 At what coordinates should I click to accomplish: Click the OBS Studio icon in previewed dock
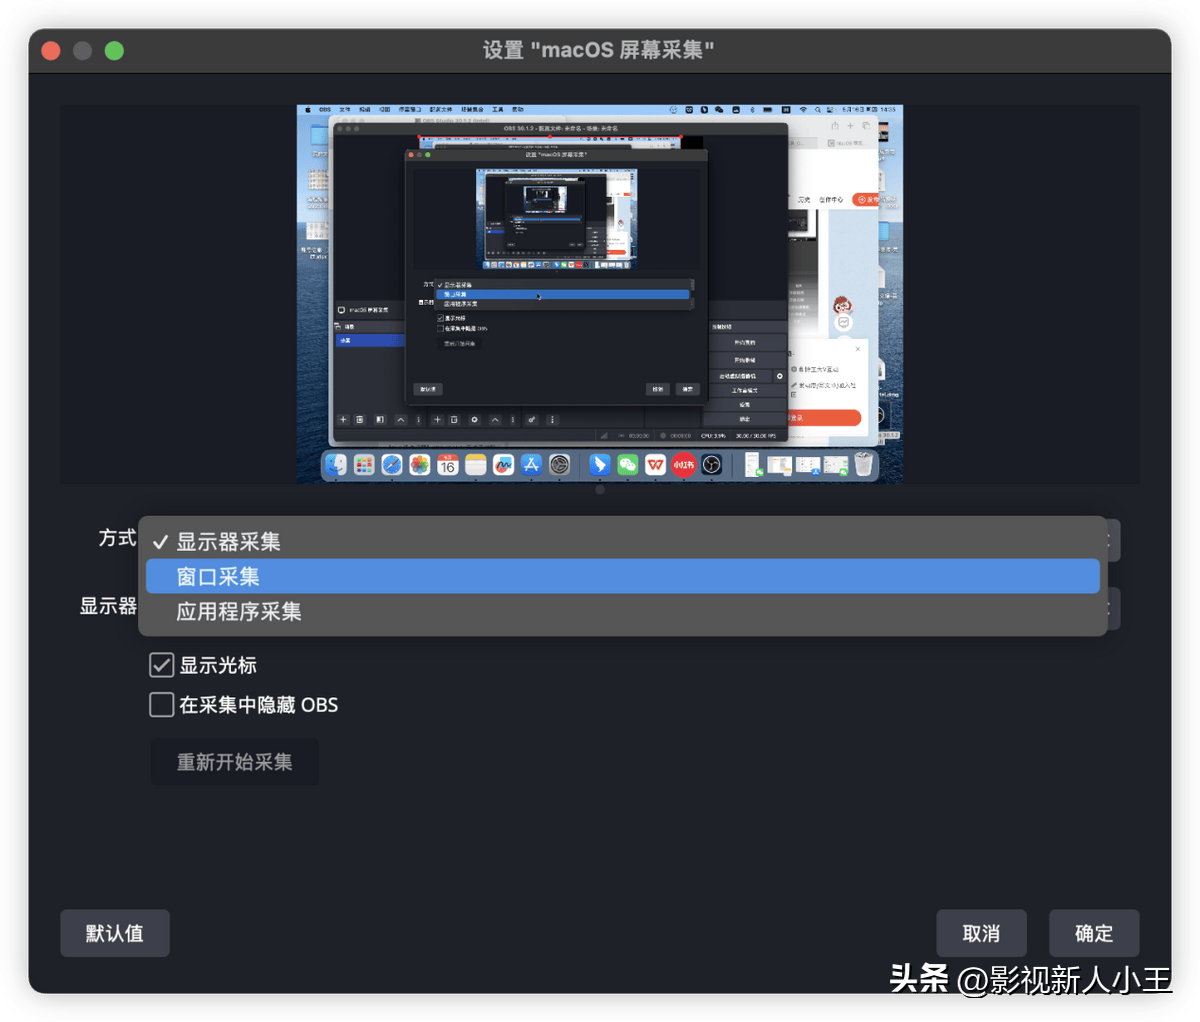click(711, 465)
